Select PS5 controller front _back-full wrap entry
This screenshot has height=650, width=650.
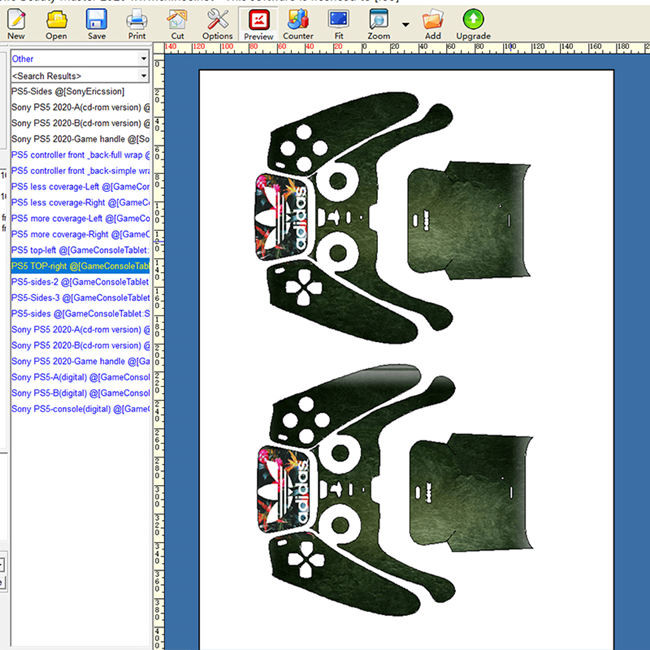[x=80, y=155]
